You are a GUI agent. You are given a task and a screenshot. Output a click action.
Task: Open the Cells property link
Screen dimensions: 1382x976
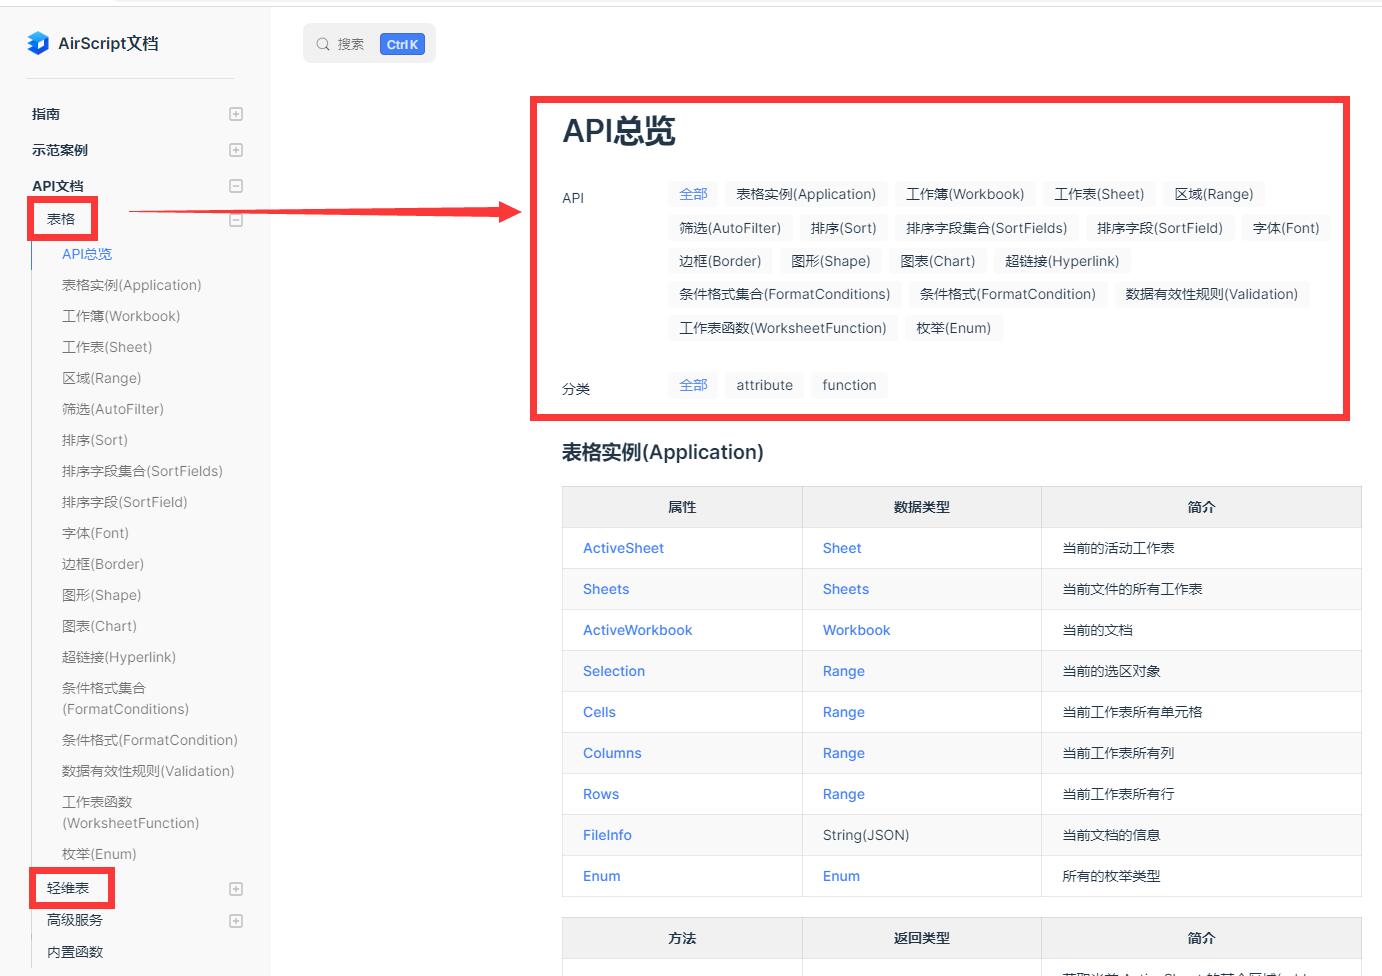pyautogui.click(x=599, y=712)
